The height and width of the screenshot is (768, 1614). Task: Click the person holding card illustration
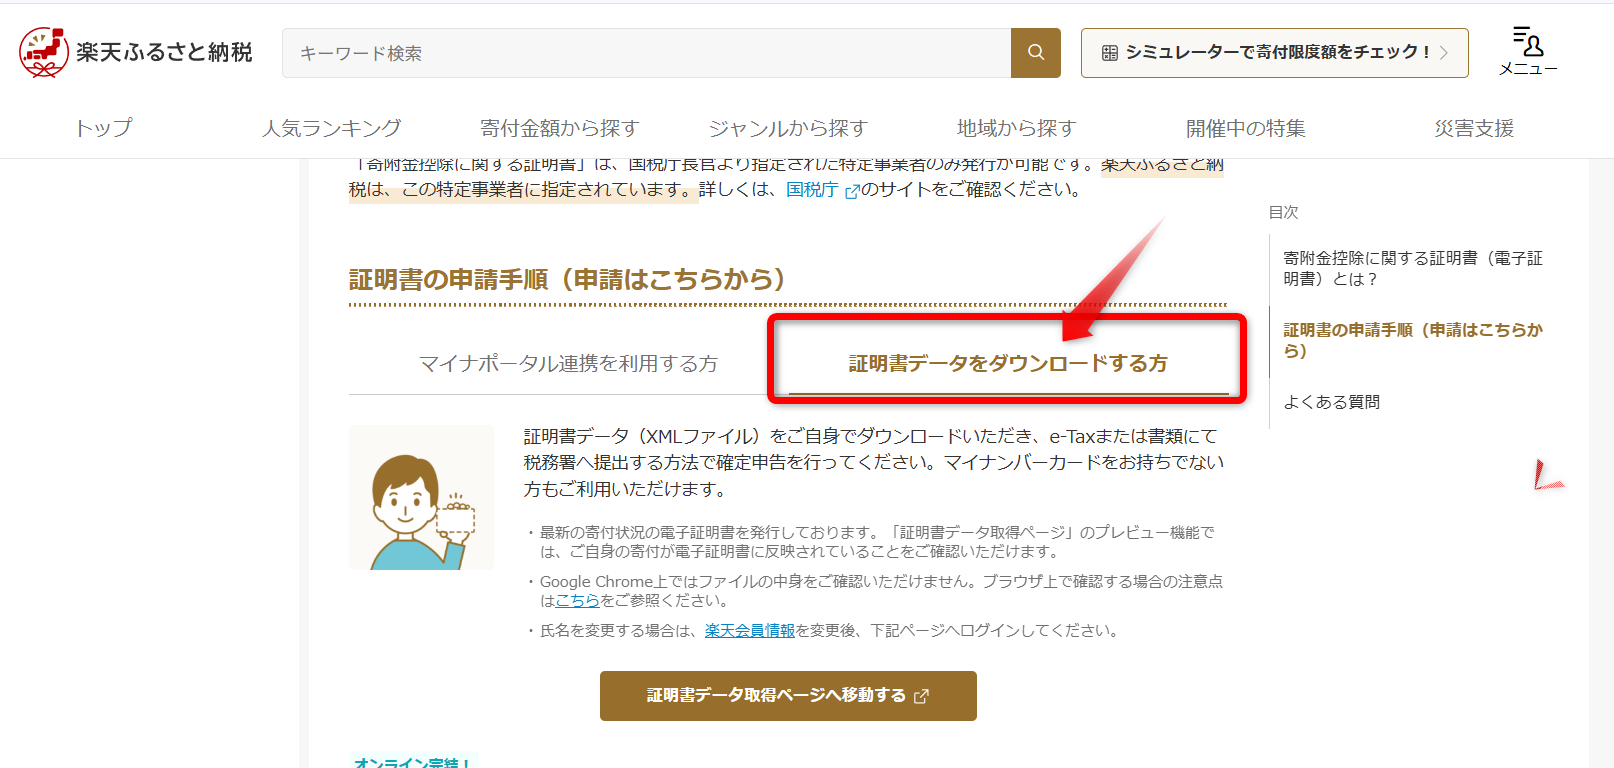[421, 498]
